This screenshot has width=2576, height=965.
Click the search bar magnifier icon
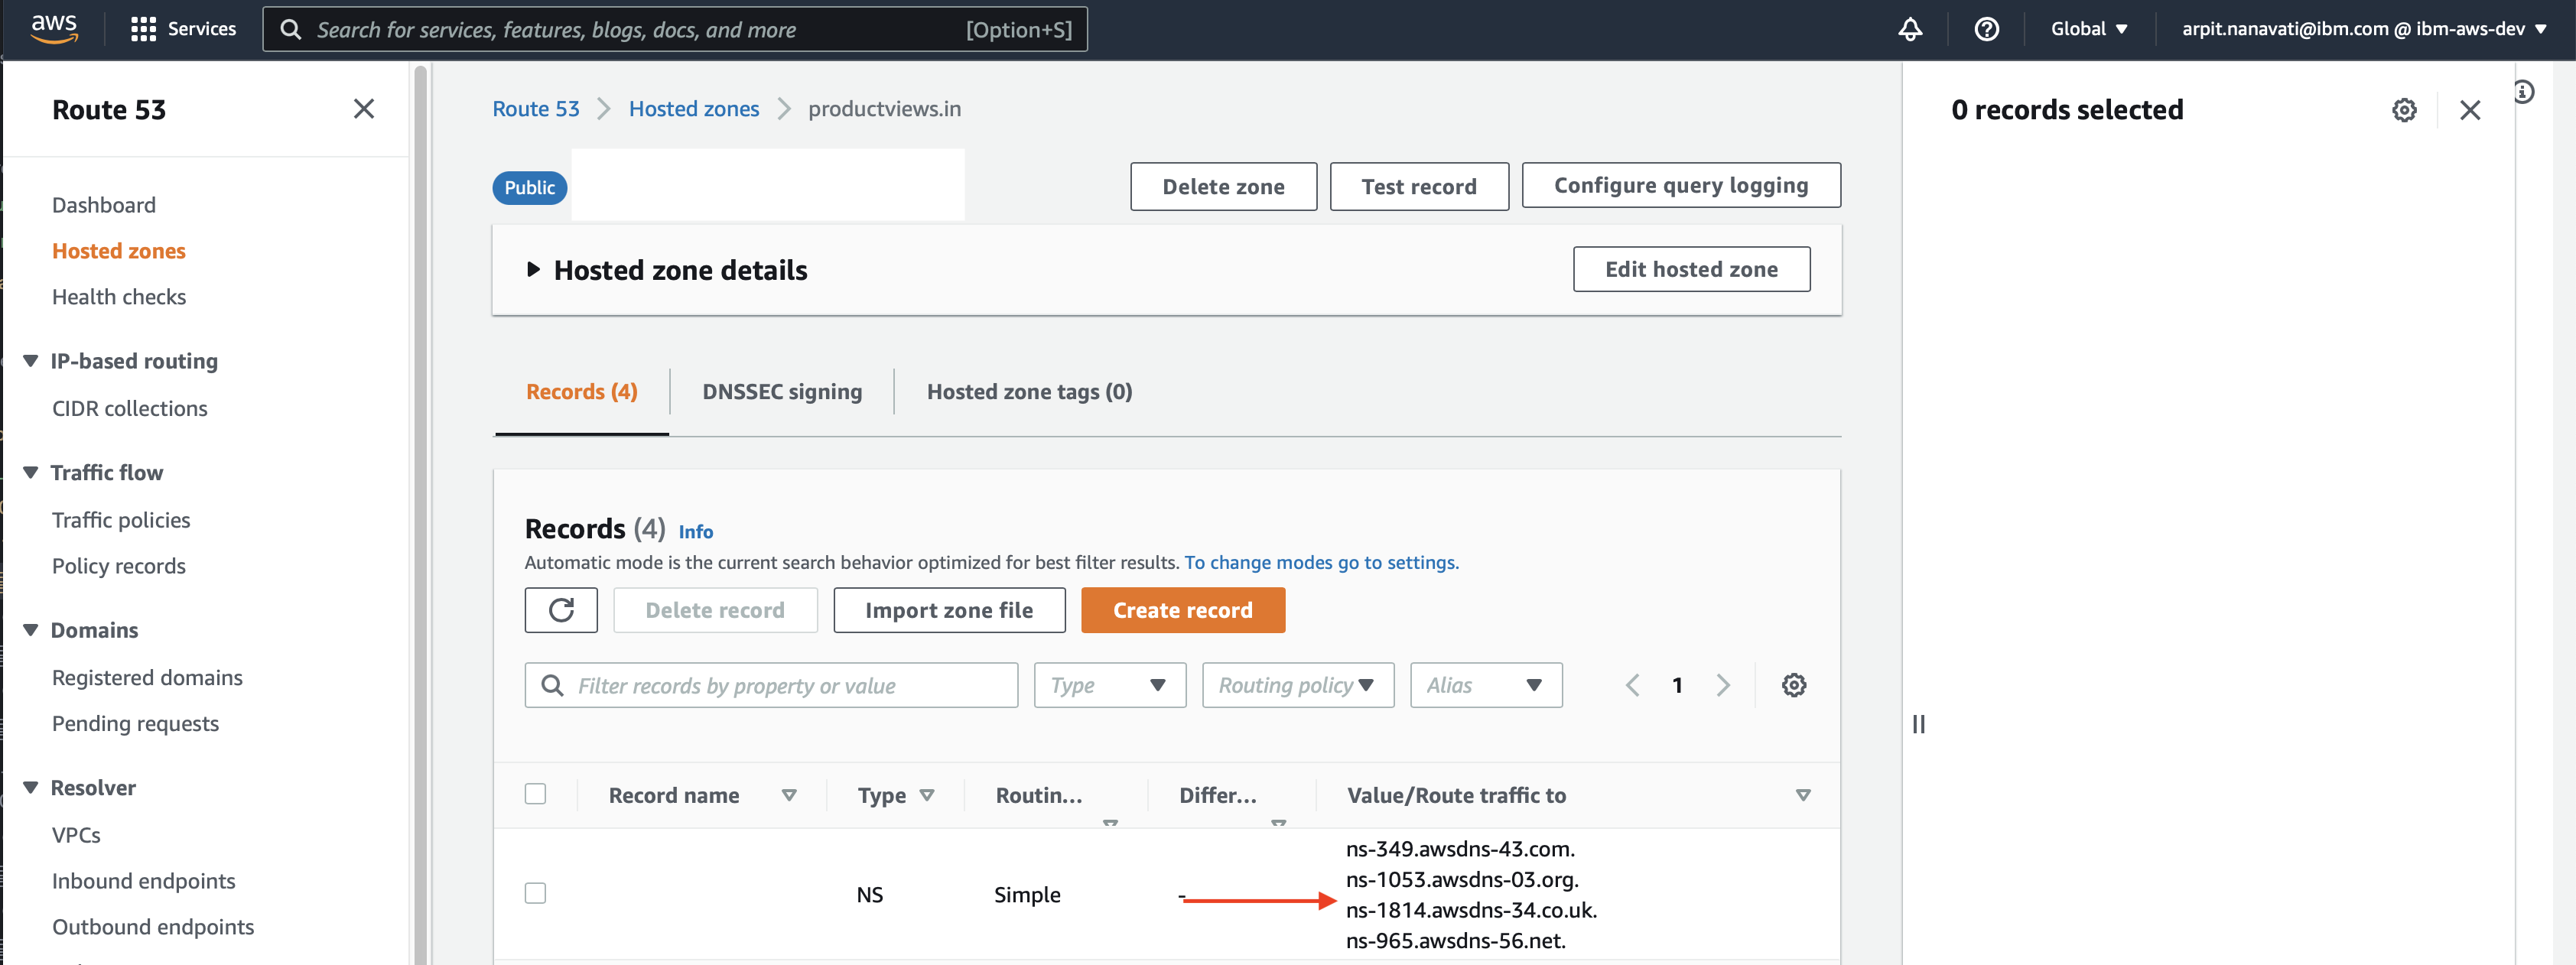[291, 30]
